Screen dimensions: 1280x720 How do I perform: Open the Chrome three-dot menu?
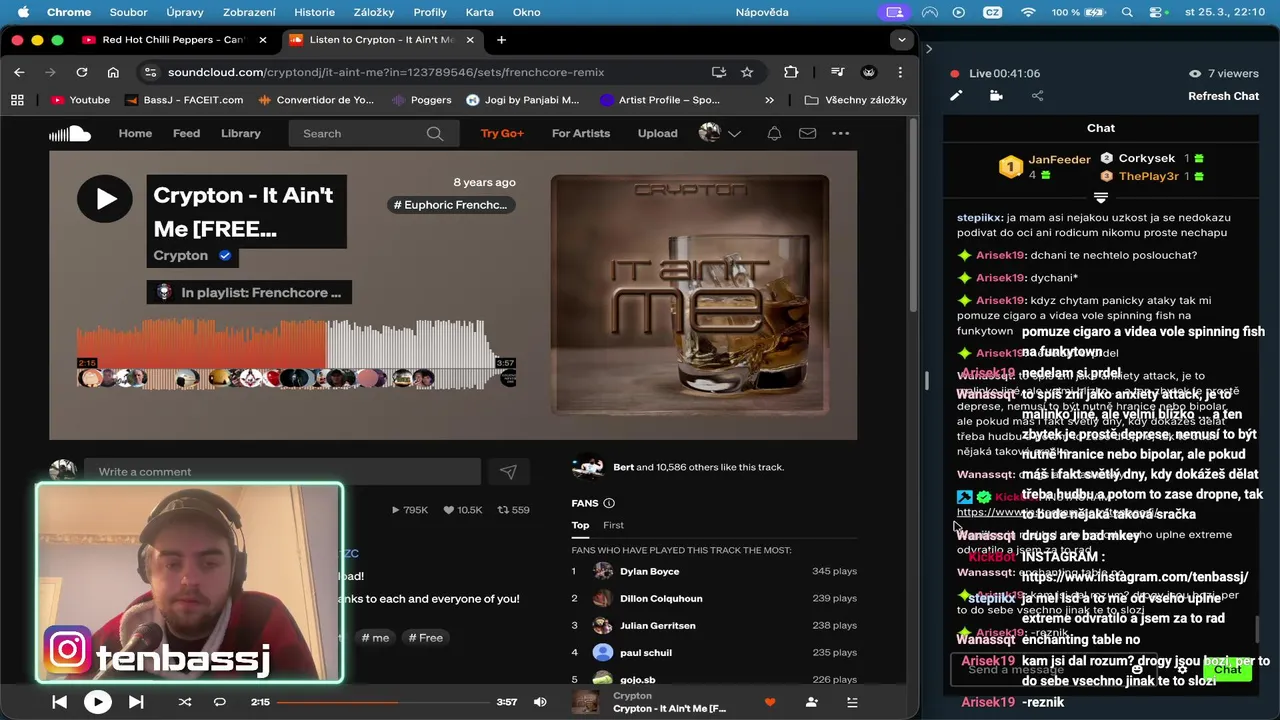900,72
